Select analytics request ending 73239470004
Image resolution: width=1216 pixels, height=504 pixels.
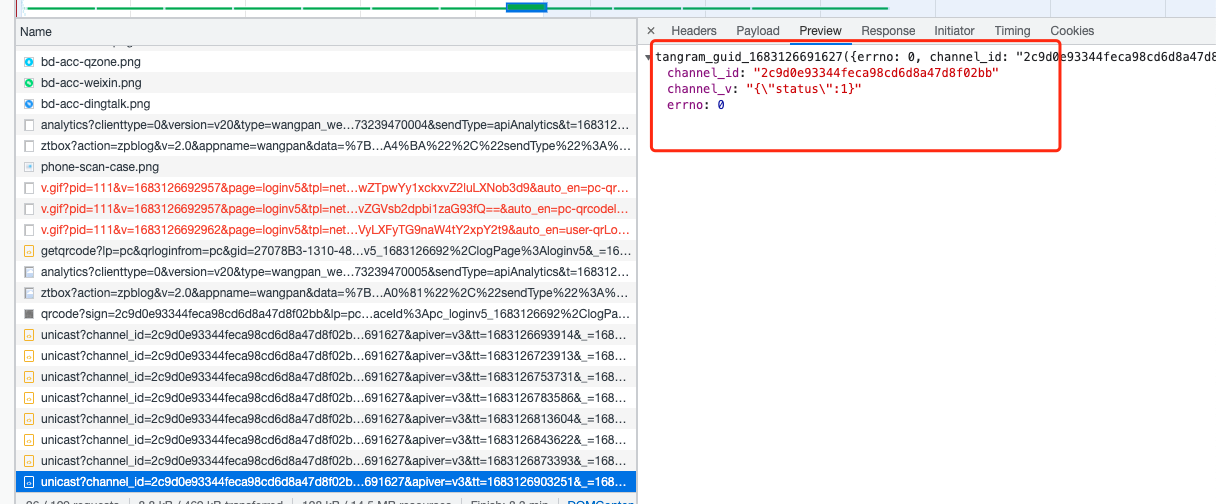pyautogui.click(x=326, y=125)
